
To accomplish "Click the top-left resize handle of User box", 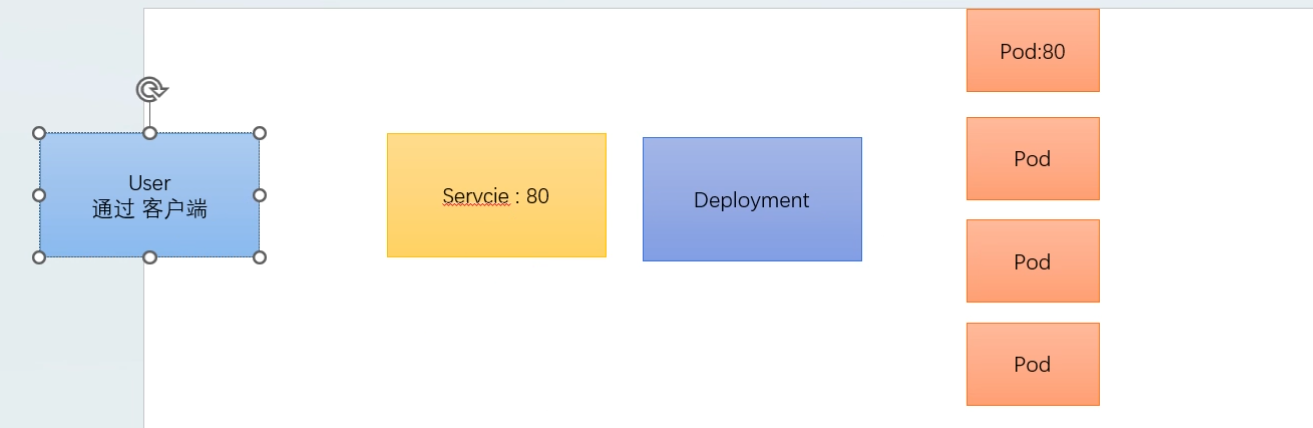I will (x=40, y=133).
